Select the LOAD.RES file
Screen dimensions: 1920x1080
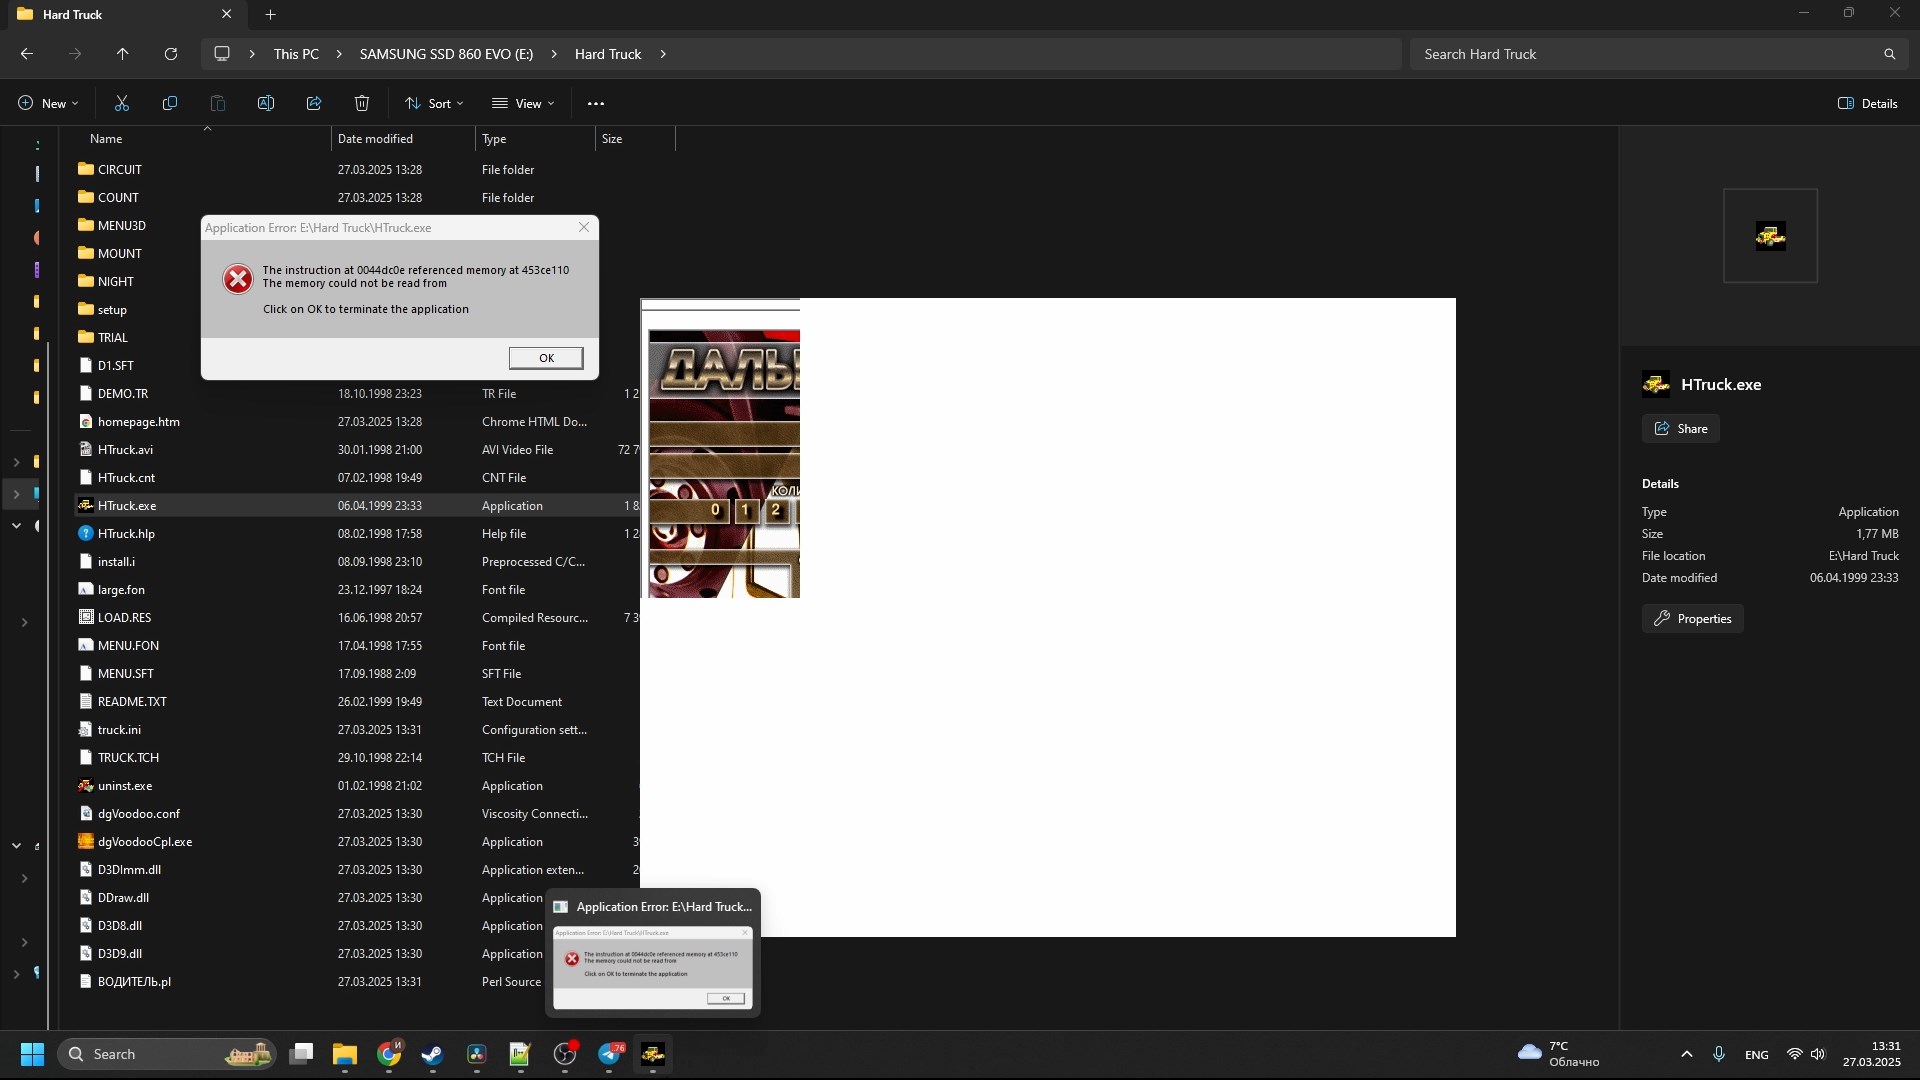click(x=124, y=618)
